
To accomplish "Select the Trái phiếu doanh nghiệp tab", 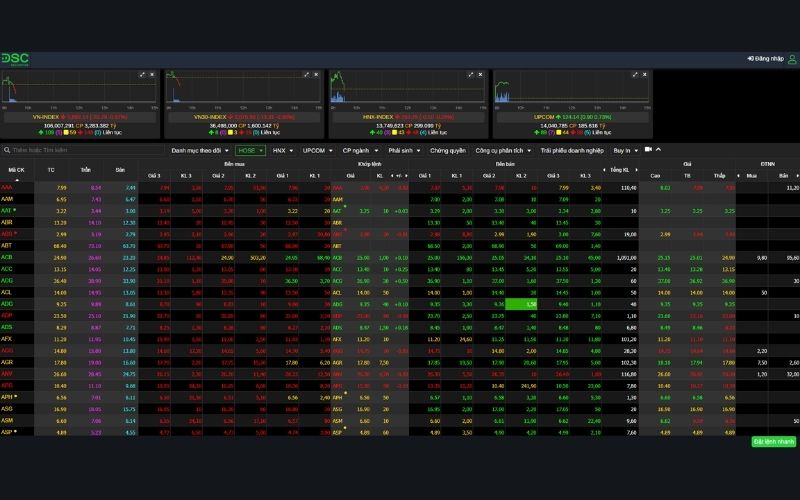I will coord(572,151).
